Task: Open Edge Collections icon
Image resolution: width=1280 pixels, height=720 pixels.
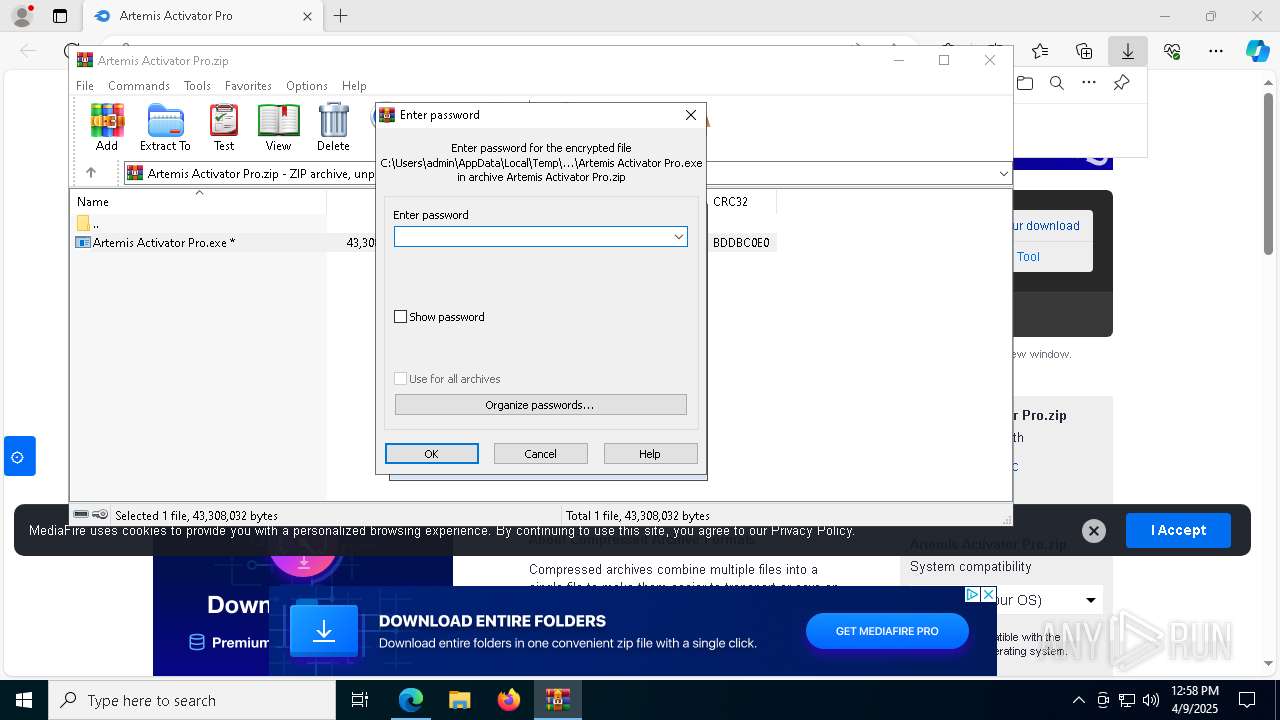Action: point(1084,51)
